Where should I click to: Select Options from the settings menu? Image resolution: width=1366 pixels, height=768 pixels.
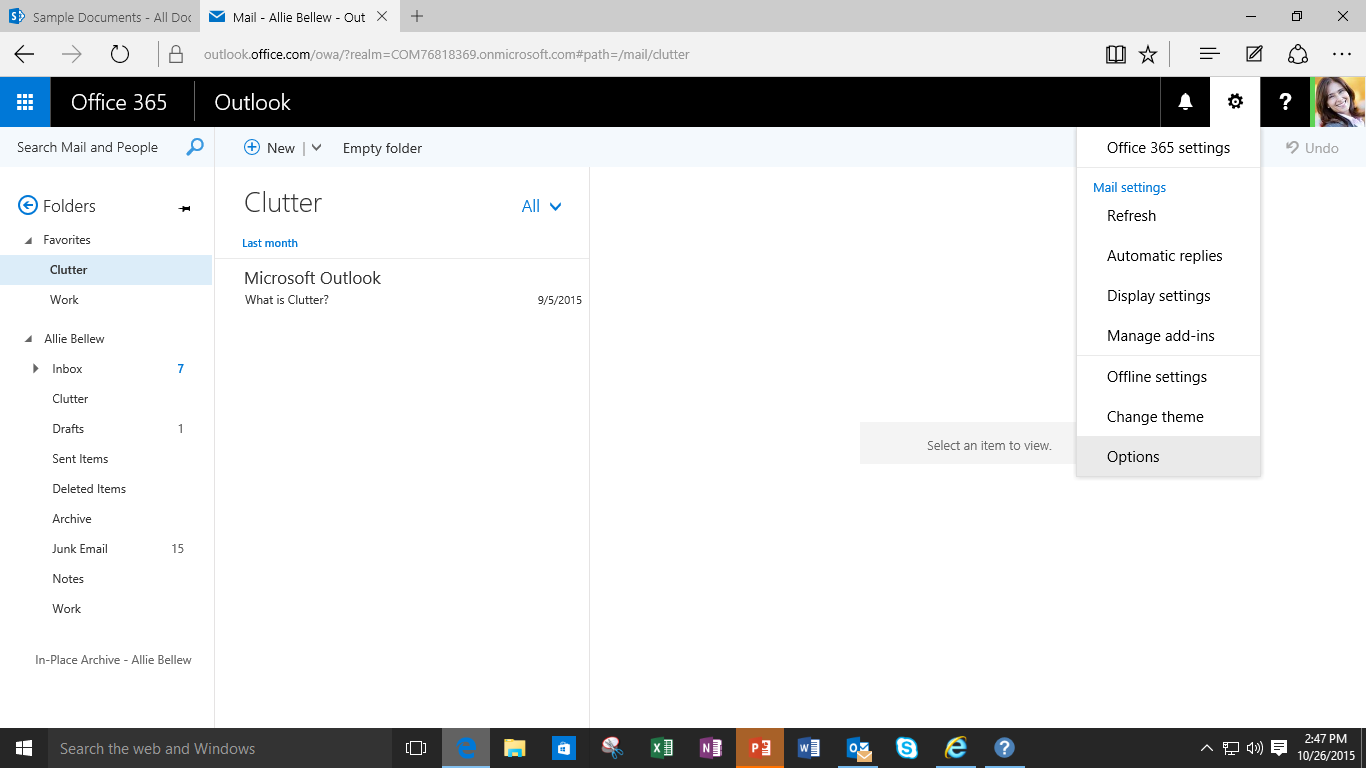(x=1133, y=456)
